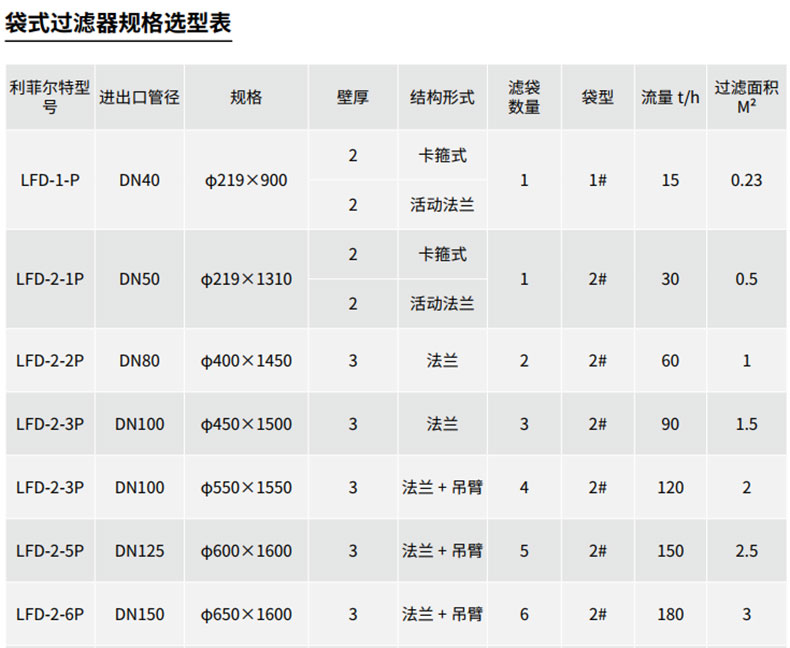Click the 1# bag type cell
The width and height of the screenshot is (790, 648).
[597, 180]
